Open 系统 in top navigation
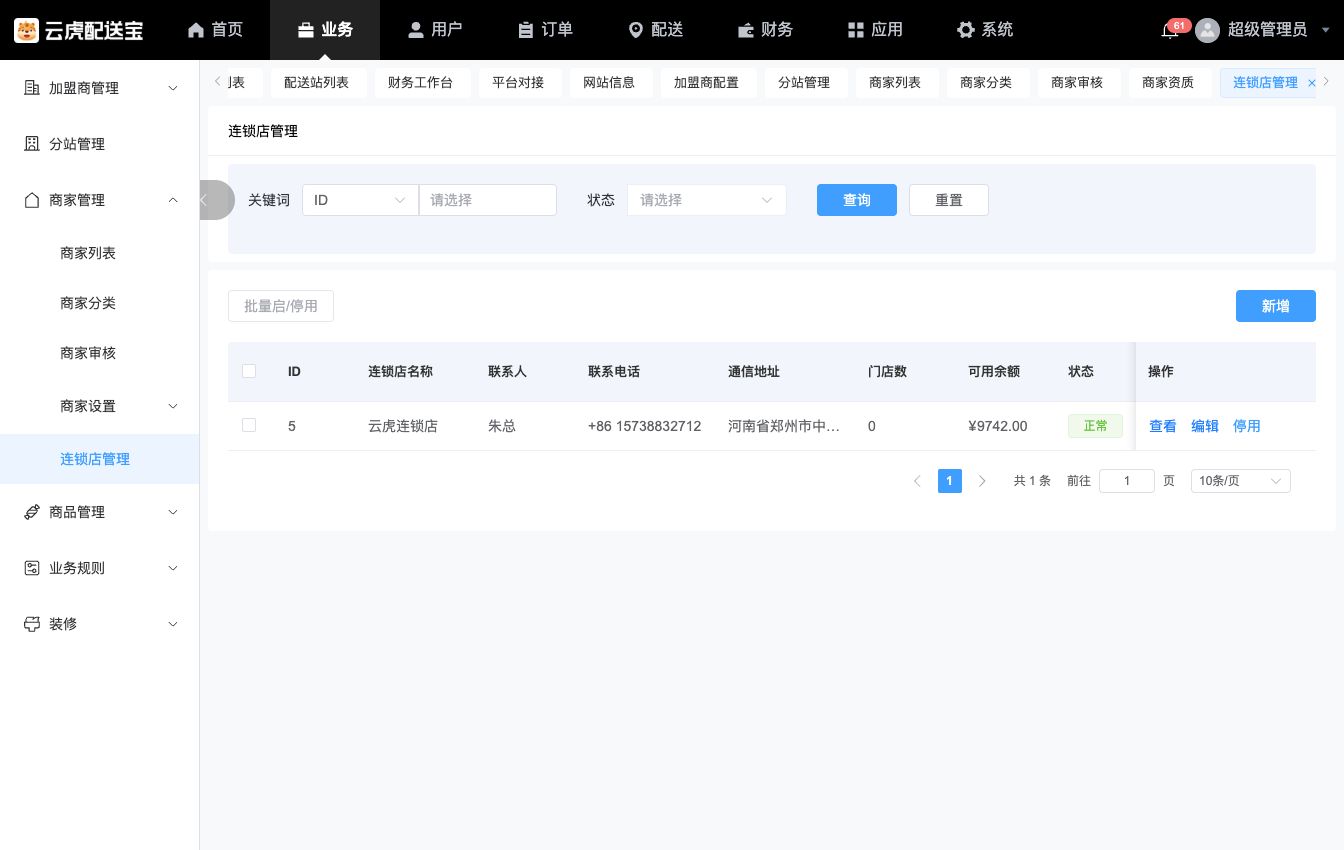1344x850 pixels. (985, 30)
